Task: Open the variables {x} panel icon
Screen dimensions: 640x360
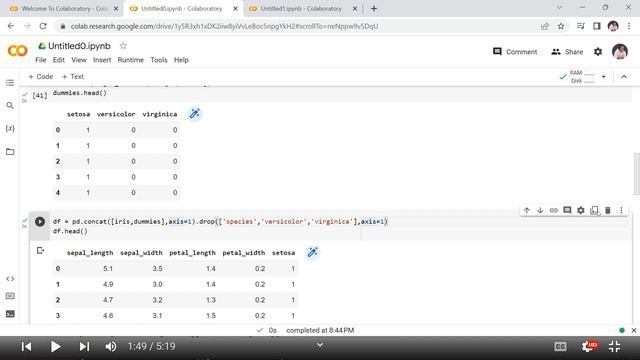Action: point(10,129)
